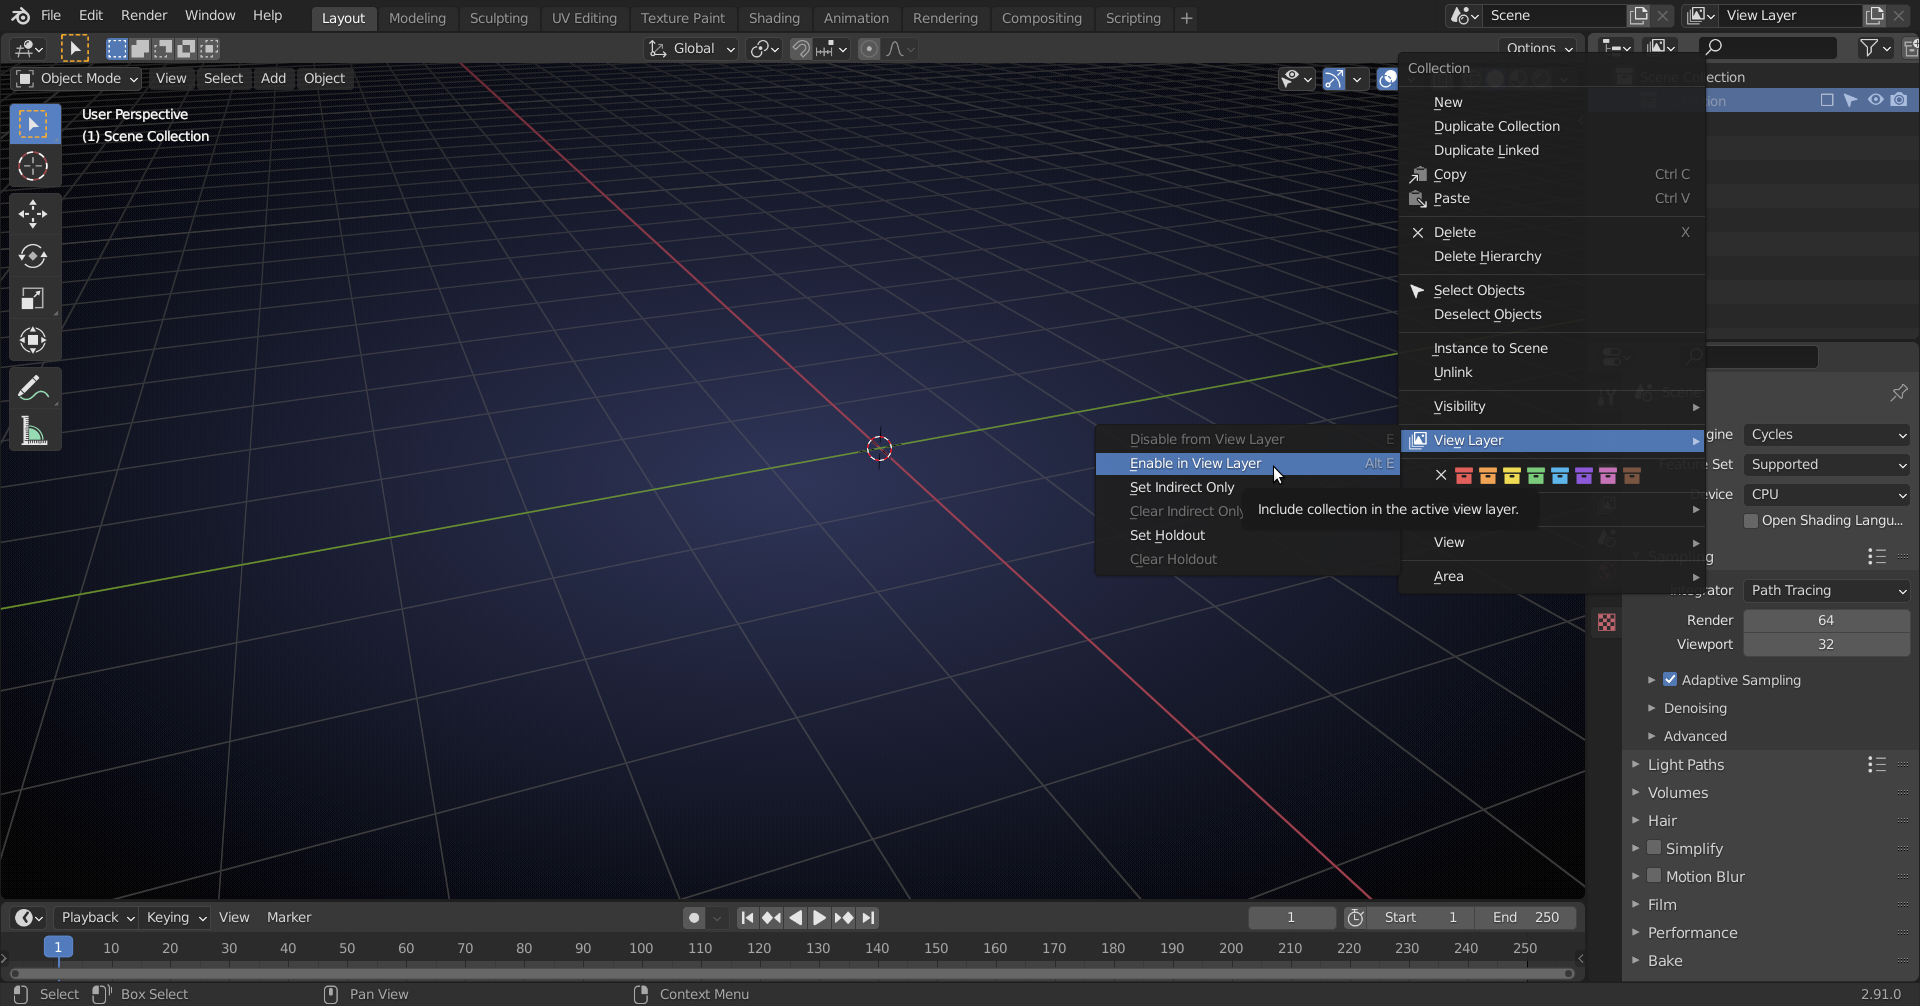Select the Measure tool
Viewport: 1920px width, 1006px height.
[x=34, y=431]
